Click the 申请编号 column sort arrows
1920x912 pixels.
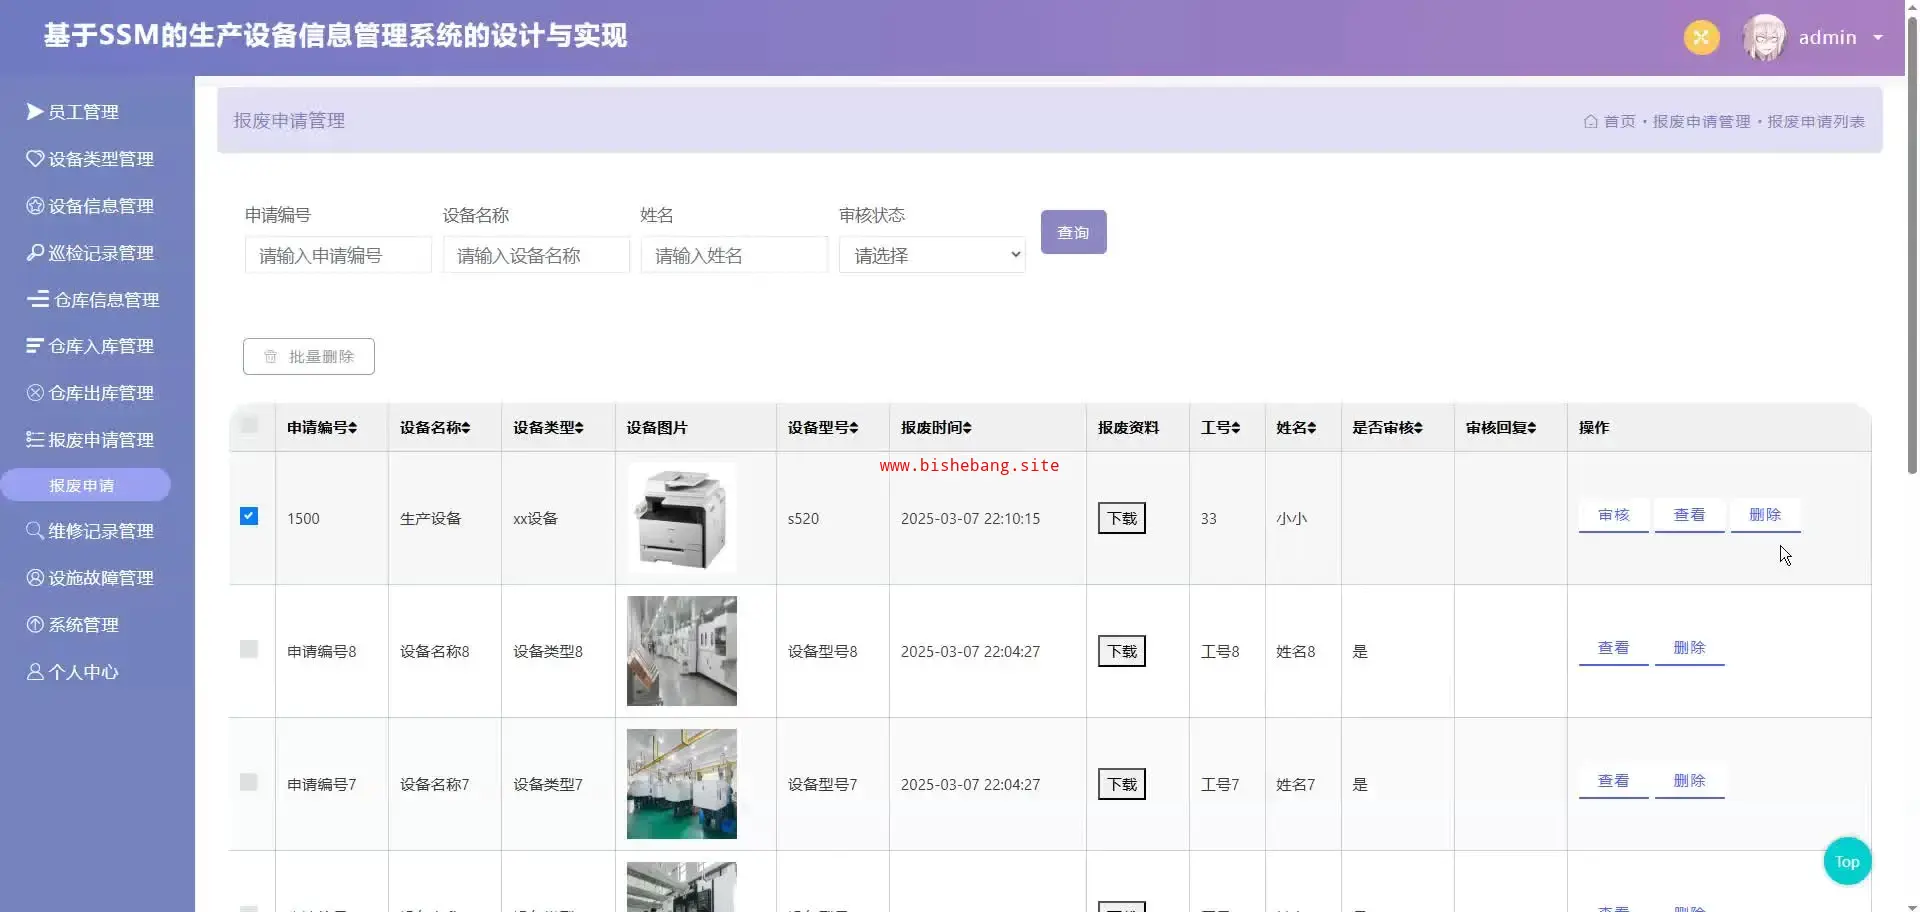coord(352,428)
